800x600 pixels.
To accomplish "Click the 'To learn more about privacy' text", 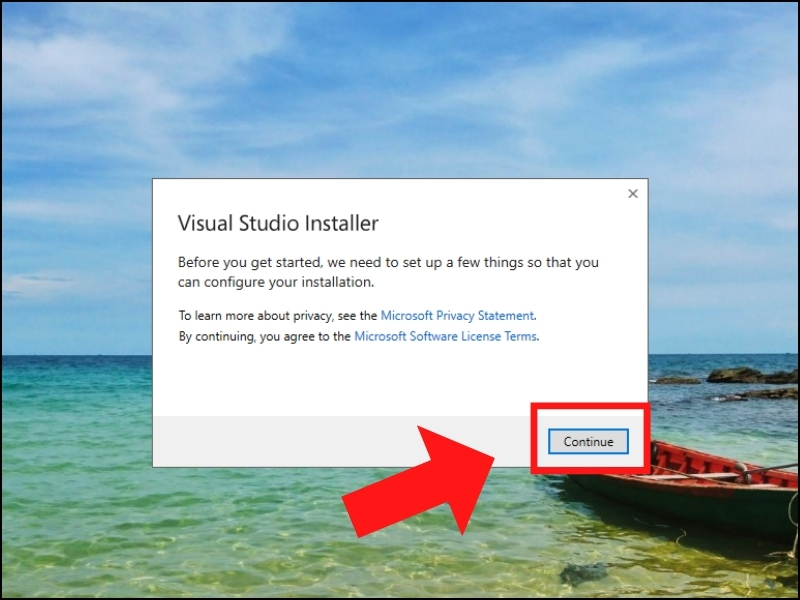I will (278, 316).
